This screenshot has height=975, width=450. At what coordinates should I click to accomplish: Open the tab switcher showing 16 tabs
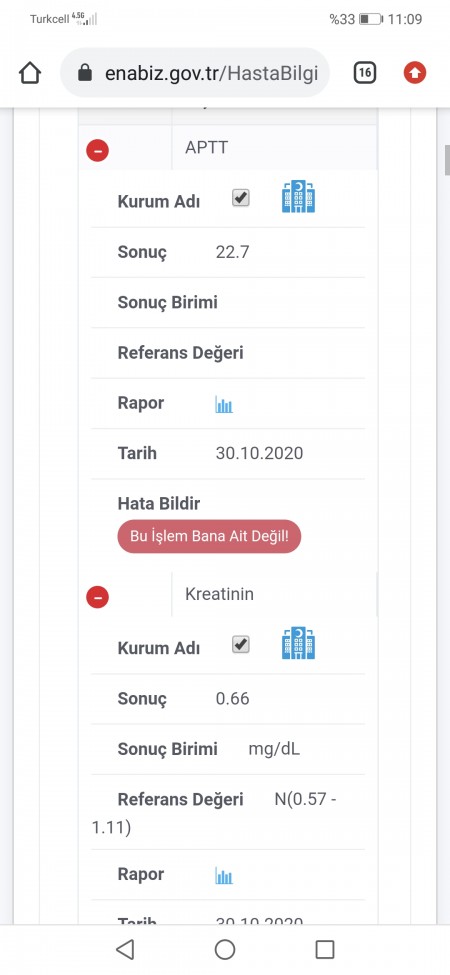pyautogui.click(x=365, y=73)
